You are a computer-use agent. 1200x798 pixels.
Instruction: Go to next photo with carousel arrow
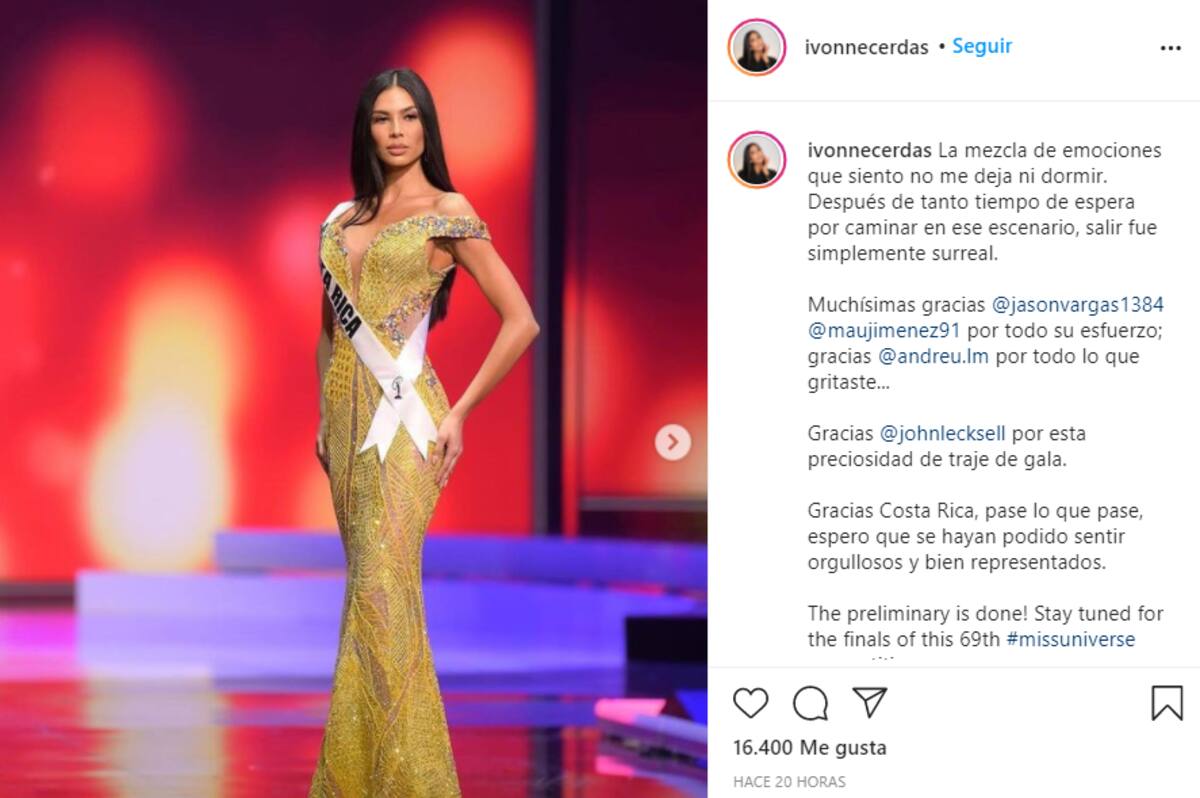click(673, 442)
